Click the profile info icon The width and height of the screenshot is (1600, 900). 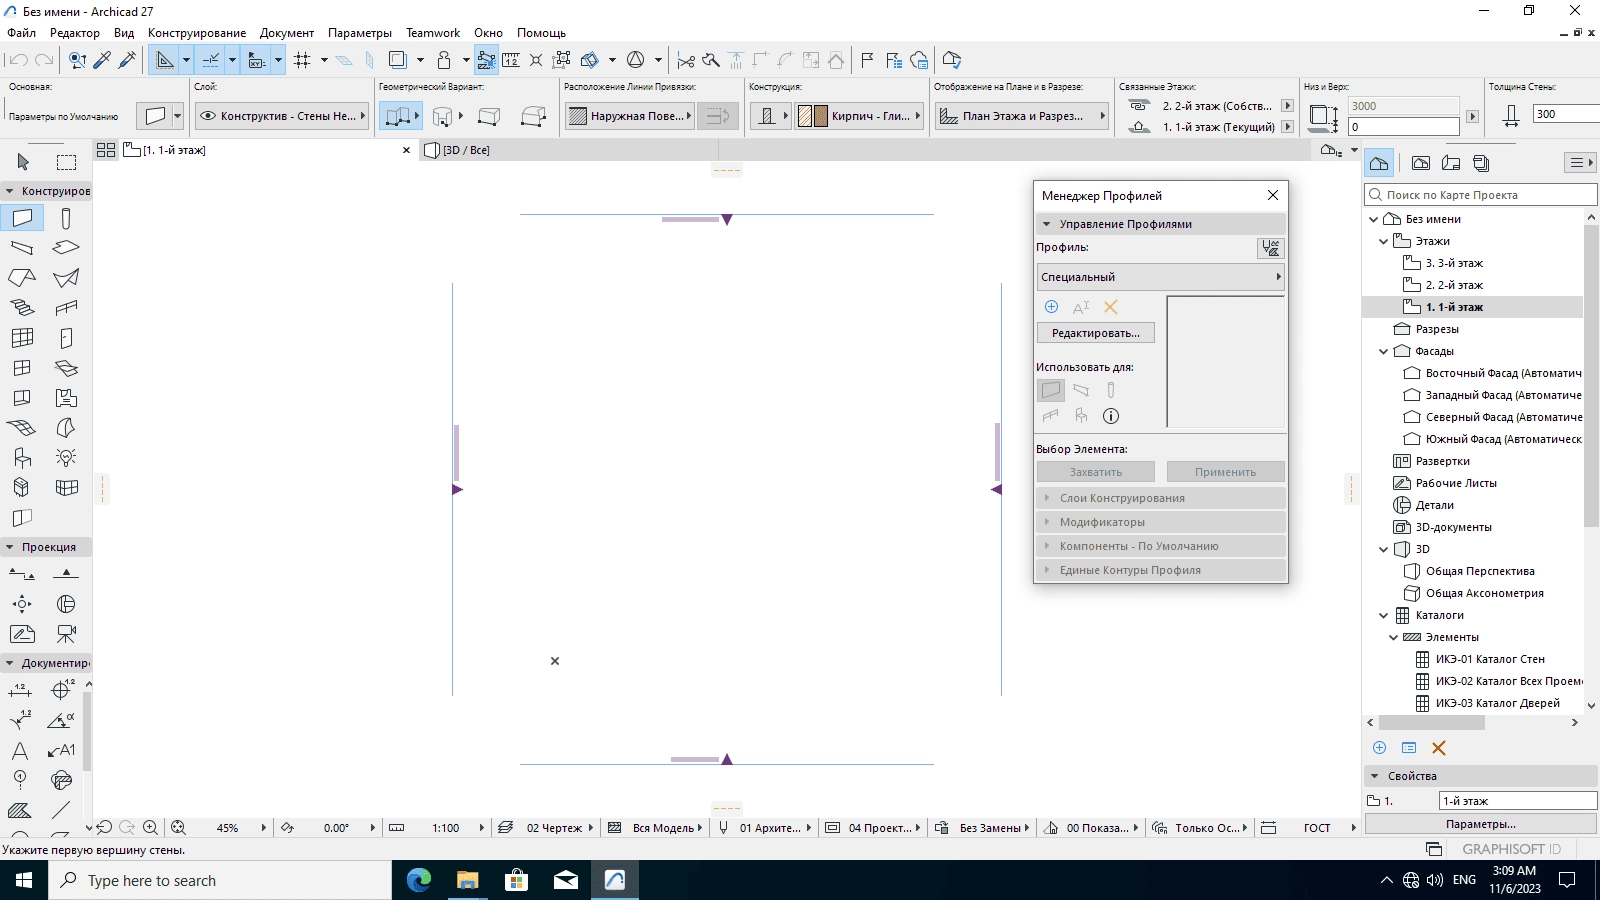(1111, 416)
